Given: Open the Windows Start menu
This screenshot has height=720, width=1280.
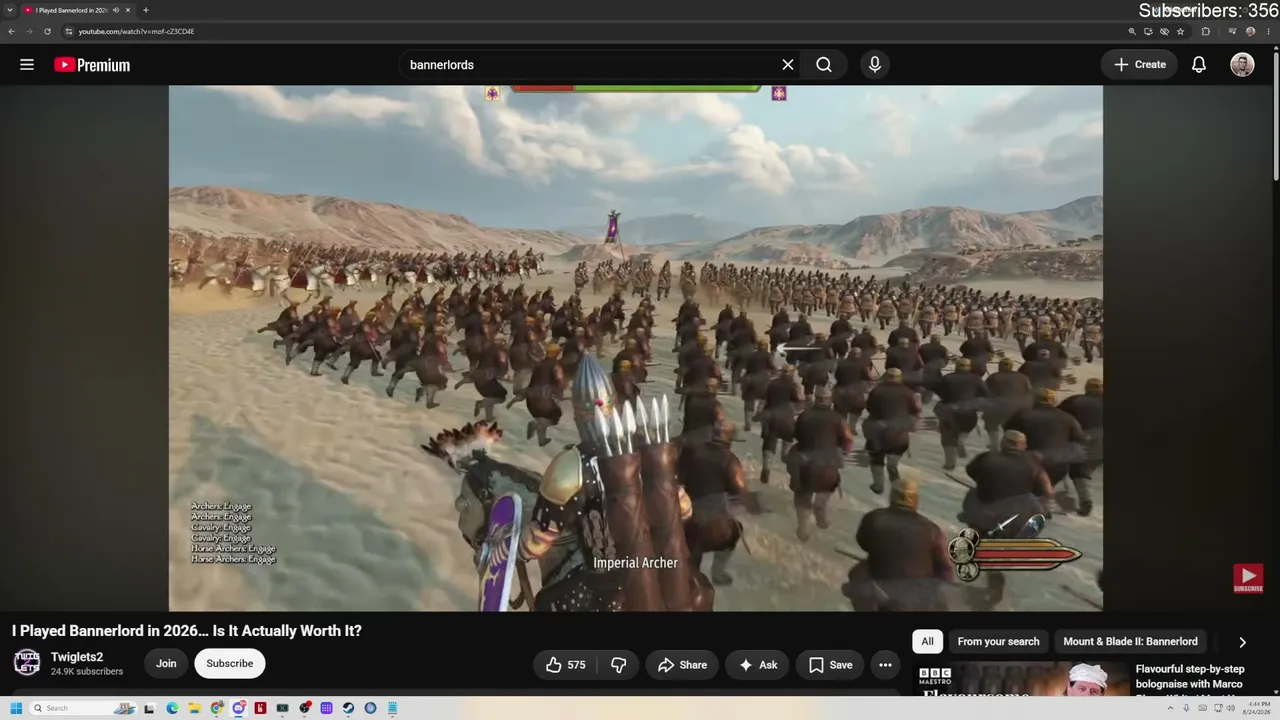Looking at the screenshot, I should [x=16, y=708].
